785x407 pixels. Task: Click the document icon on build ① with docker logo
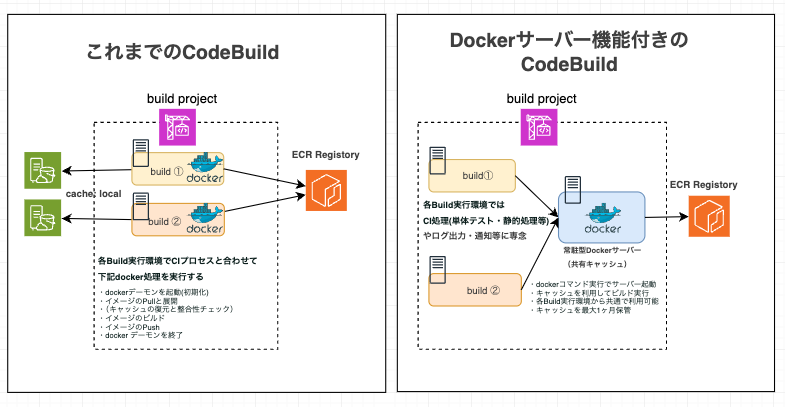(141, 153)
